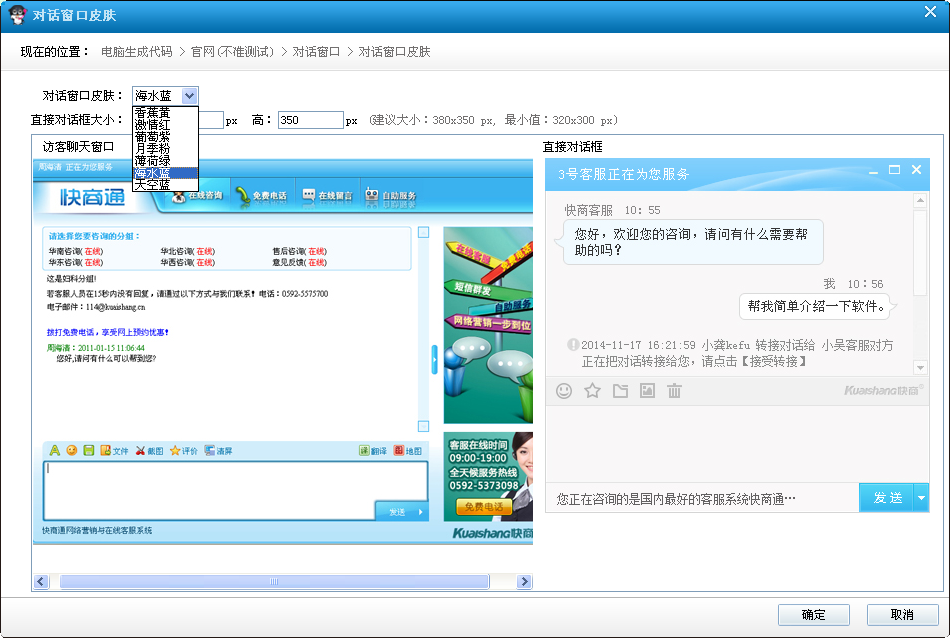Expand the arrow next to 发送 button
Screen dimensions: 950x638
coord(921,498)
